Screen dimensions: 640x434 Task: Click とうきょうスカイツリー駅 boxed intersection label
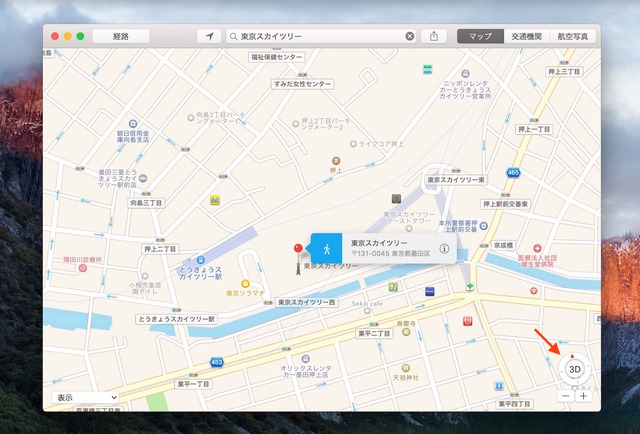tap(176, 319)
